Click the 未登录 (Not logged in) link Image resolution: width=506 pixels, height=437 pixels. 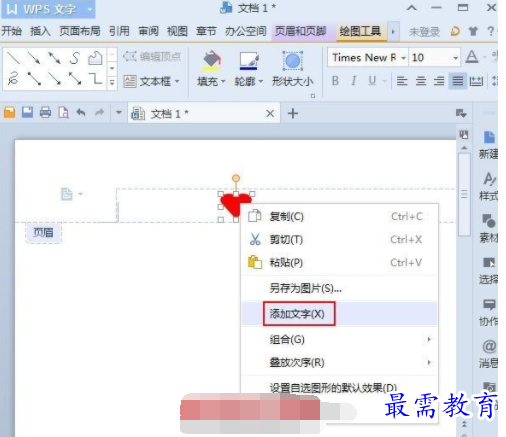tap(424, 32)
